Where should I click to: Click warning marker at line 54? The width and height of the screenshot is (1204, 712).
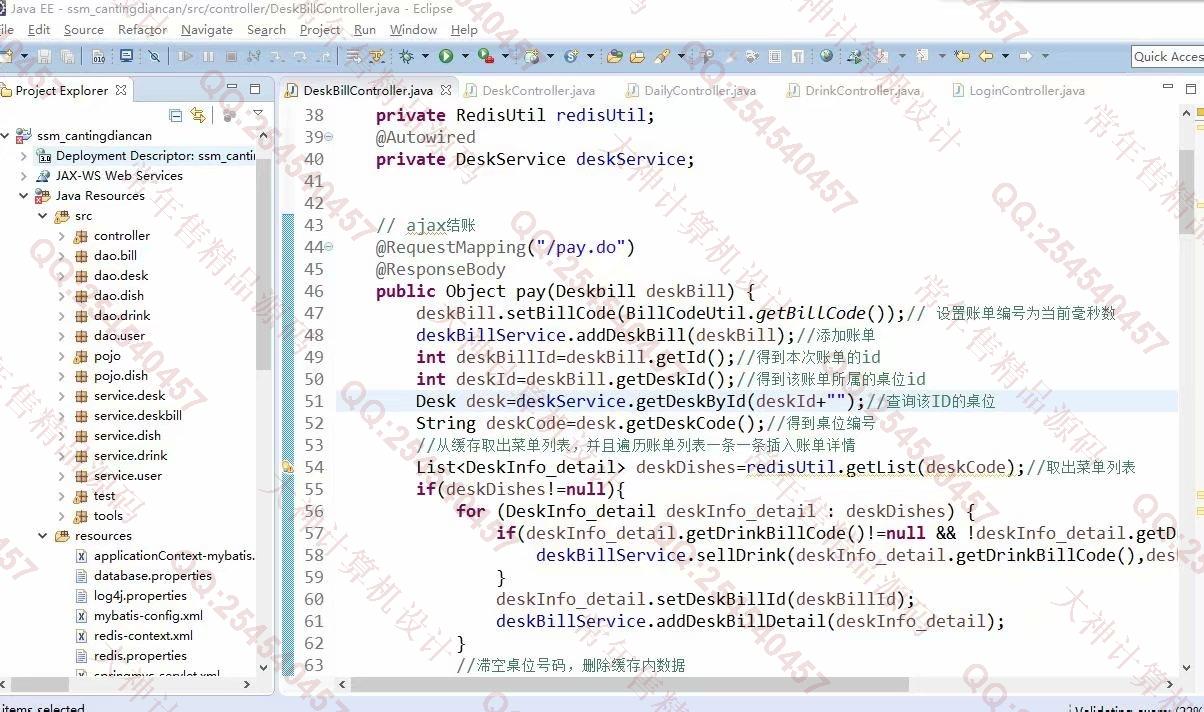288,467
